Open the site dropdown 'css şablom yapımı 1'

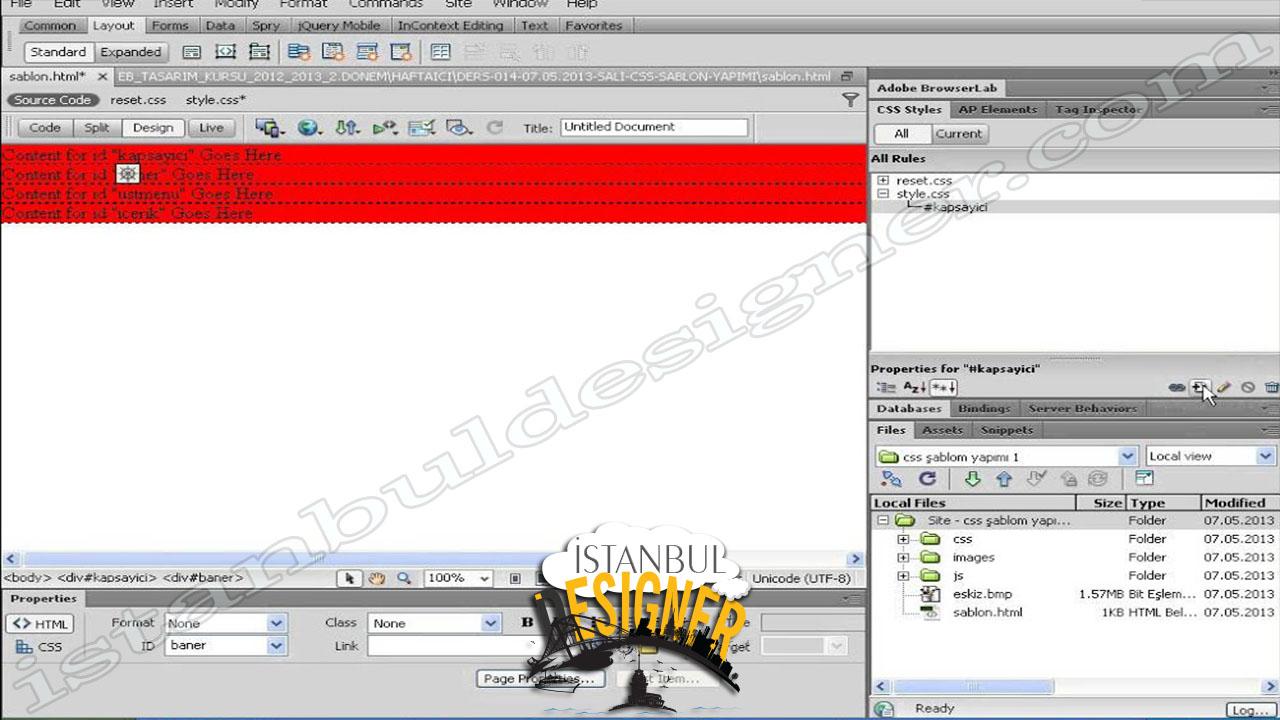click(1006, 456)
